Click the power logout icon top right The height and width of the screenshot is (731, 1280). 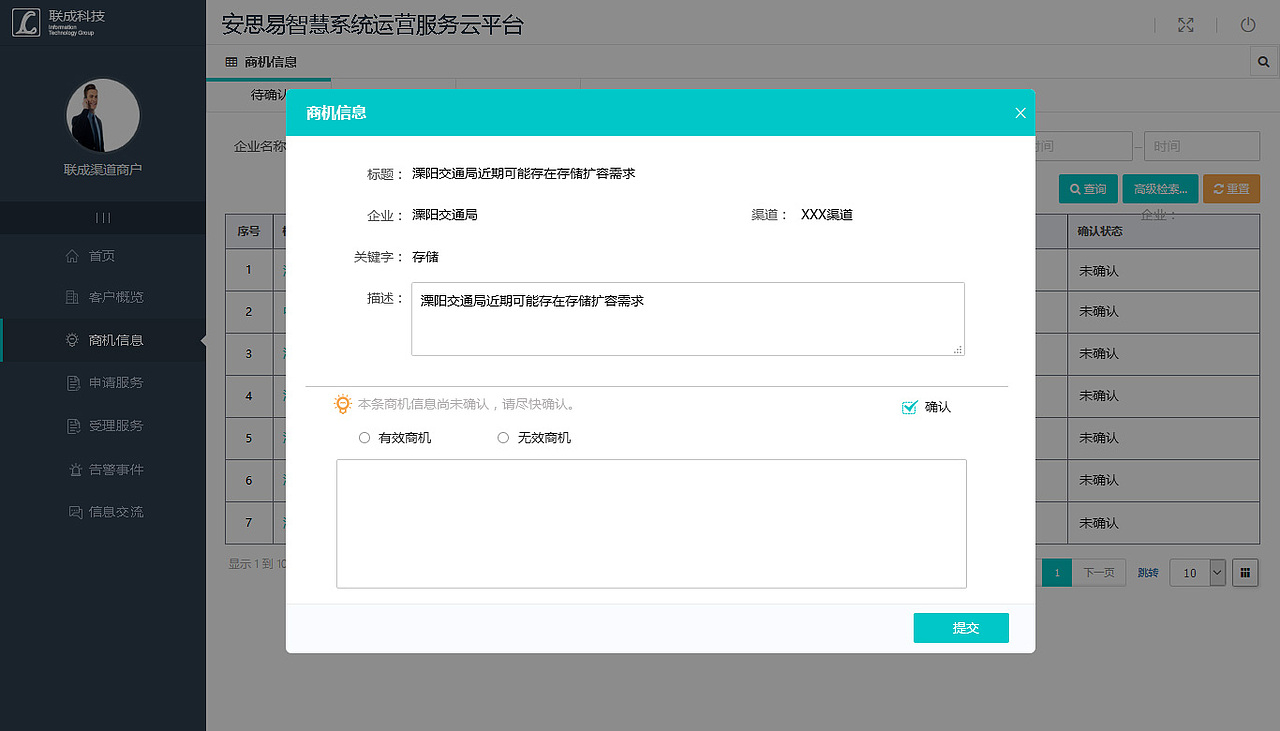1247,25
